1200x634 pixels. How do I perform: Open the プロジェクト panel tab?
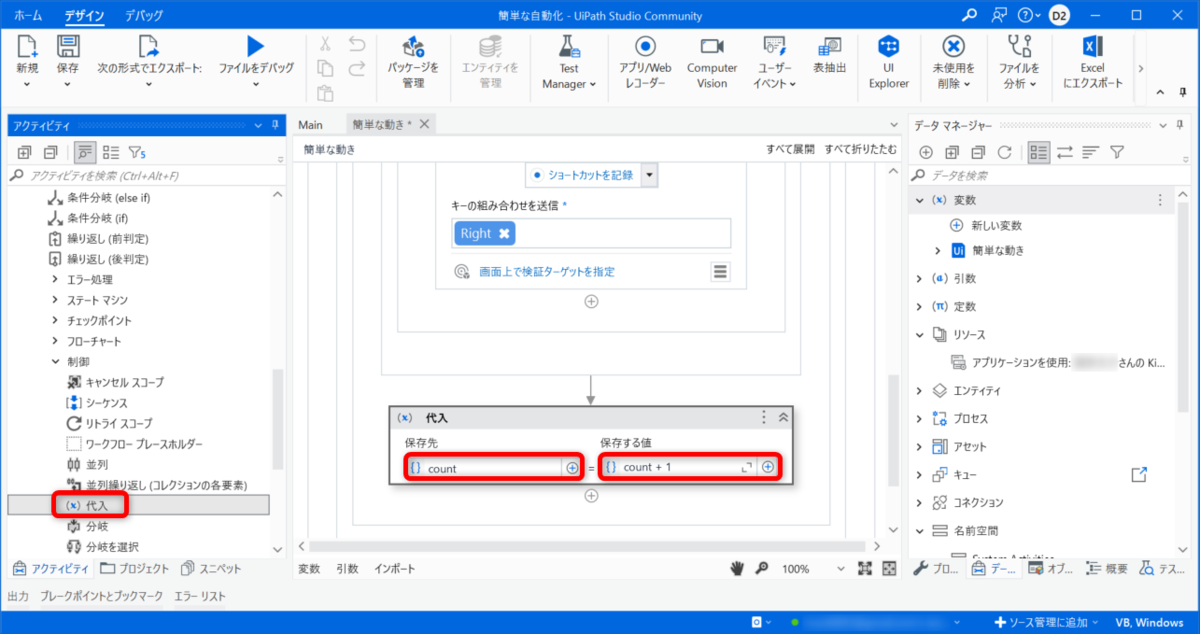[x=136, y=569]
